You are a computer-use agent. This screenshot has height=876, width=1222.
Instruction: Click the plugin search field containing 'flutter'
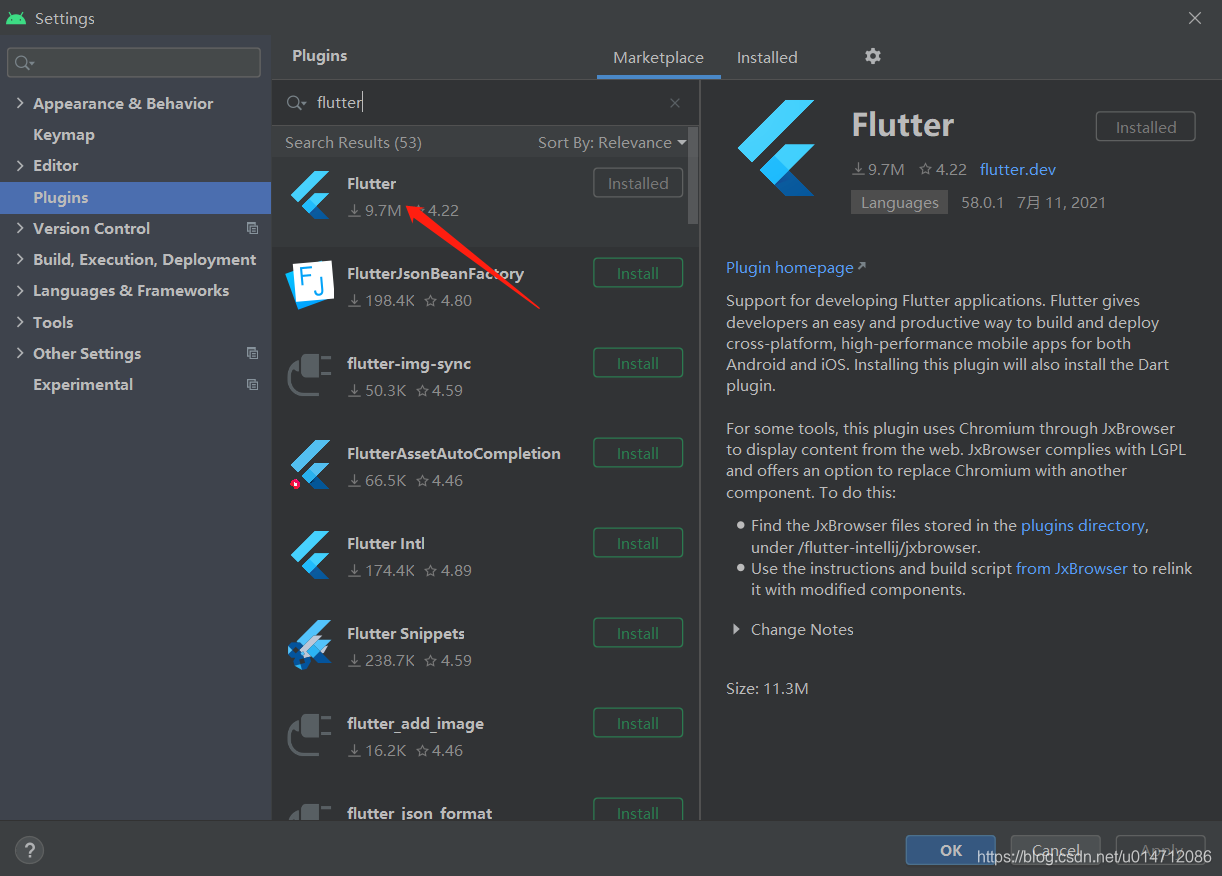coord(485,102)
